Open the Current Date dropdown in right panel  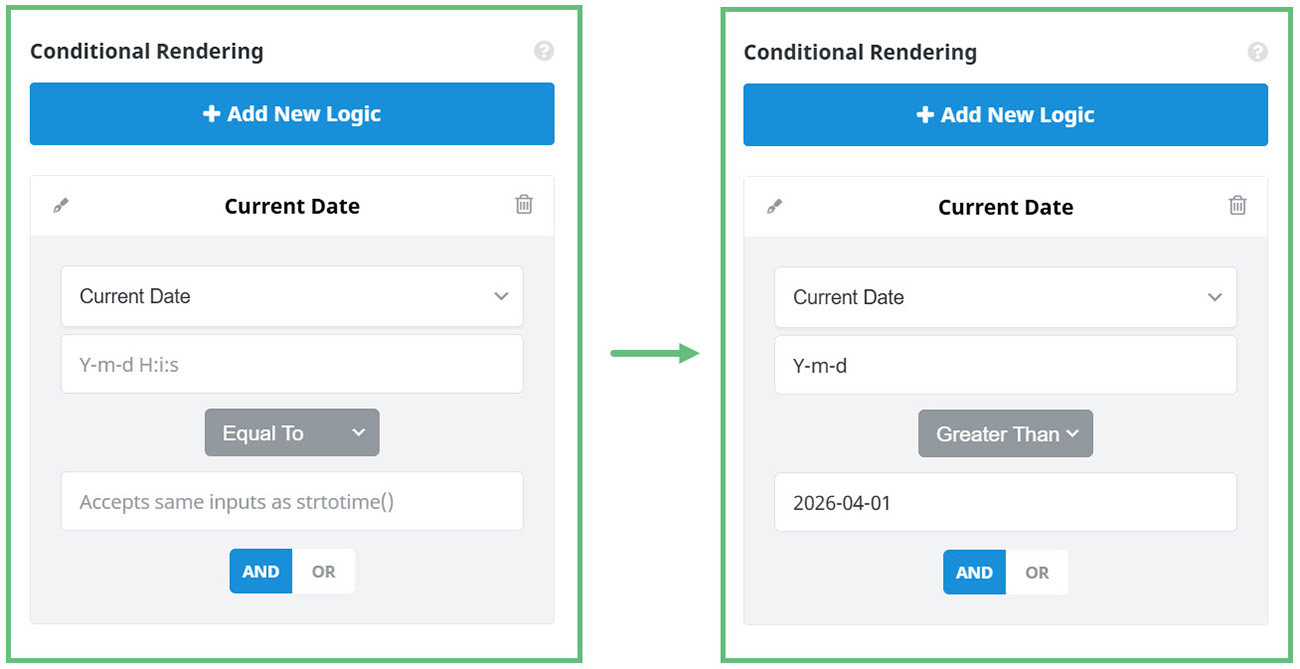tap(1005, 297)
